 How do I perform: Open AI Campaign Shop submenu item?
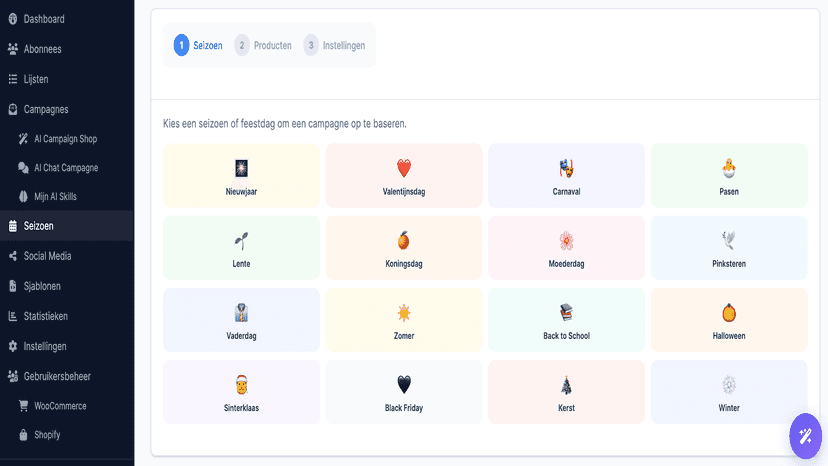pyautogui.click(x=67, y=139)
